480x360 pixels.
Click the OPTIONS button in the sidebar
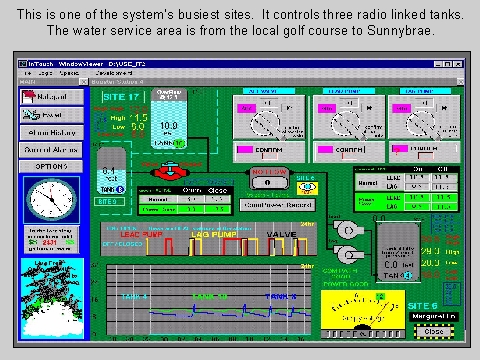point(51,166)
